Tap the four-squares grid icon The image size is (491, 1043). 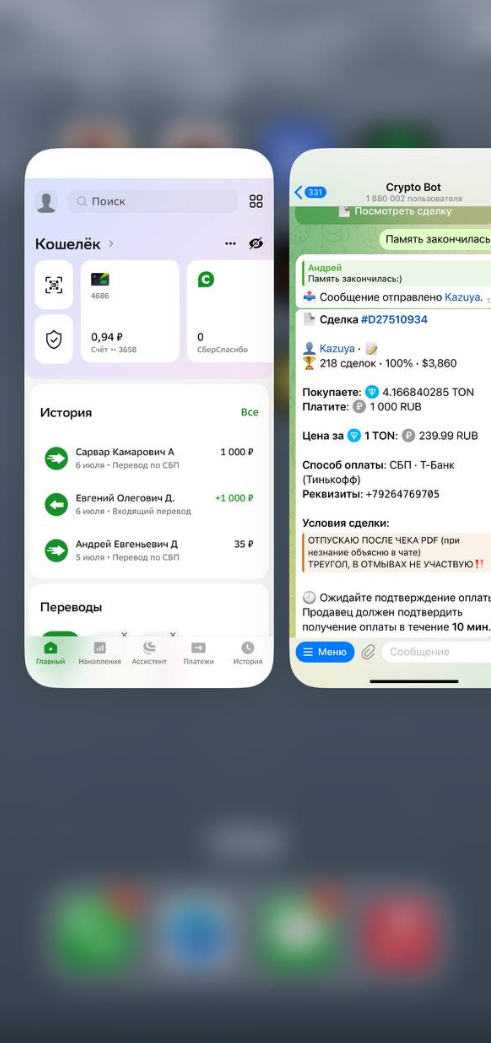[x=256, y=202]
